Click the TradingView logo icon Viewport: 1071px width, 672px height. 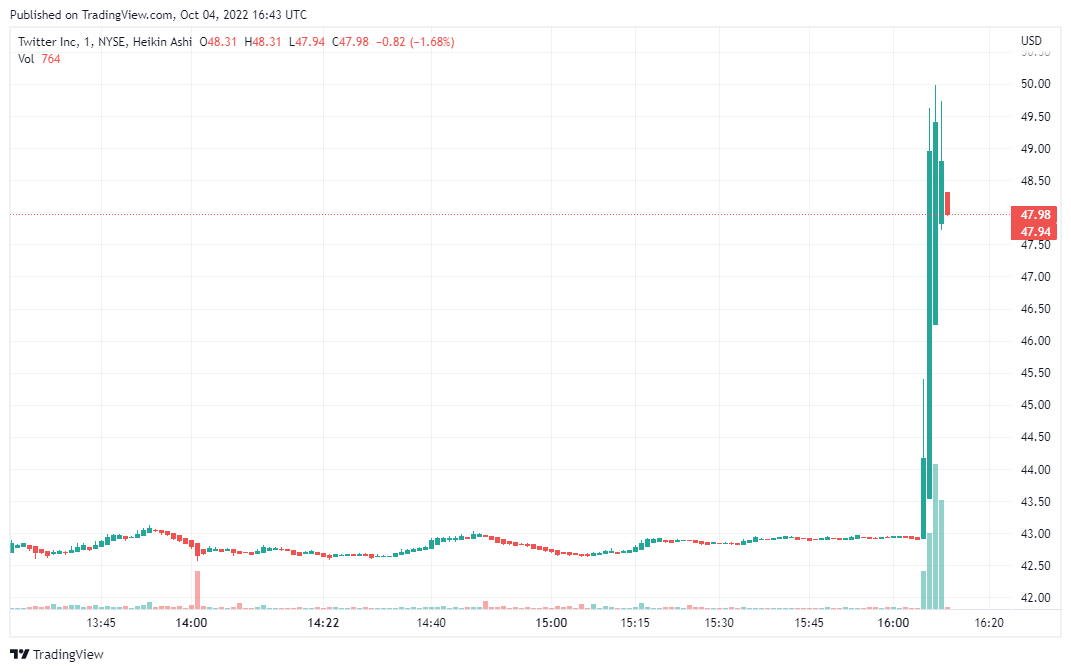[19, 654]
